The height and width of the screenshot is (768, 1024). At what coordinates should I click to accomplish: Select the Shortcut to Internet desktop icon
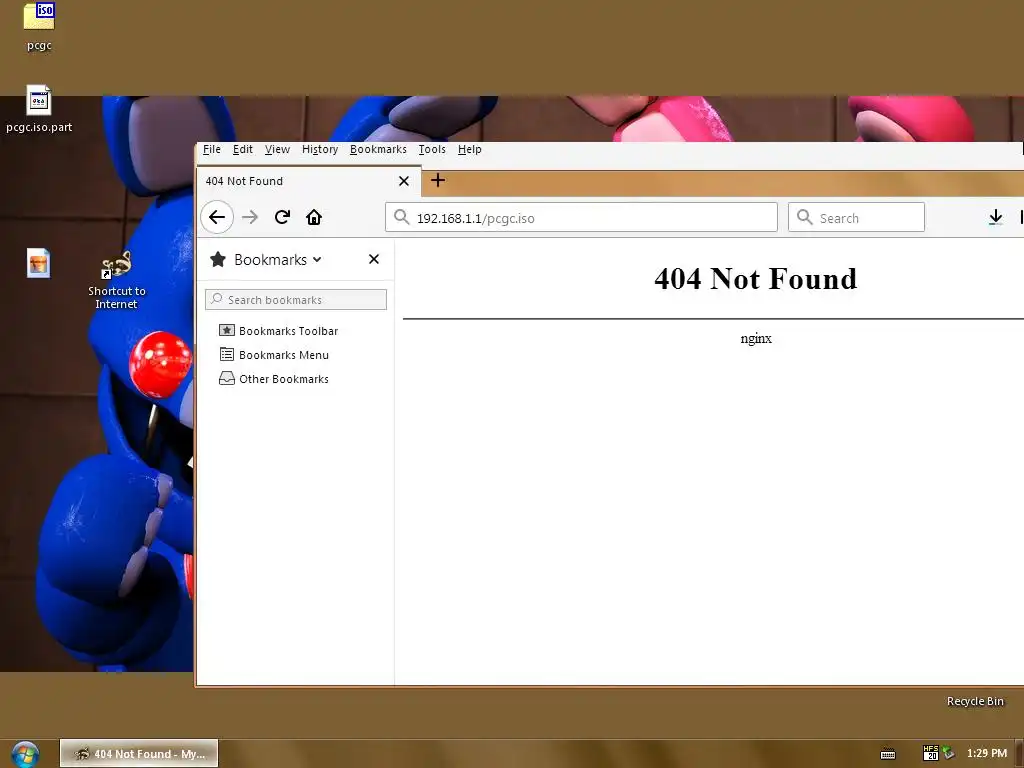pyautogui.click(x=116, y=280)
